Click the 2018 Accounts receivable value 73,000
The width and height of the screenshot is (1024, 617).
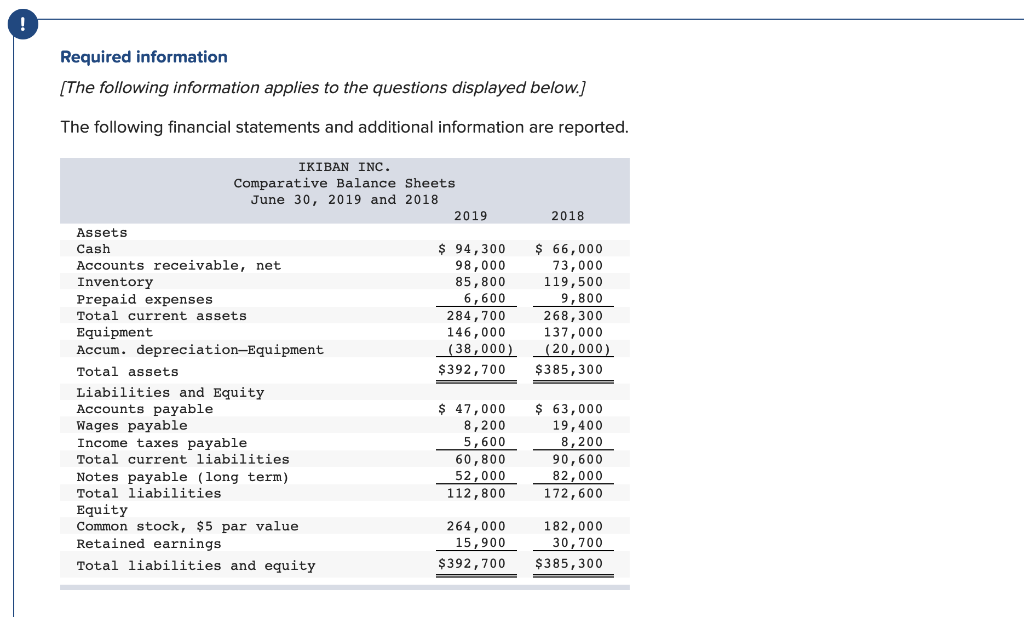click(x=577, y=266)
